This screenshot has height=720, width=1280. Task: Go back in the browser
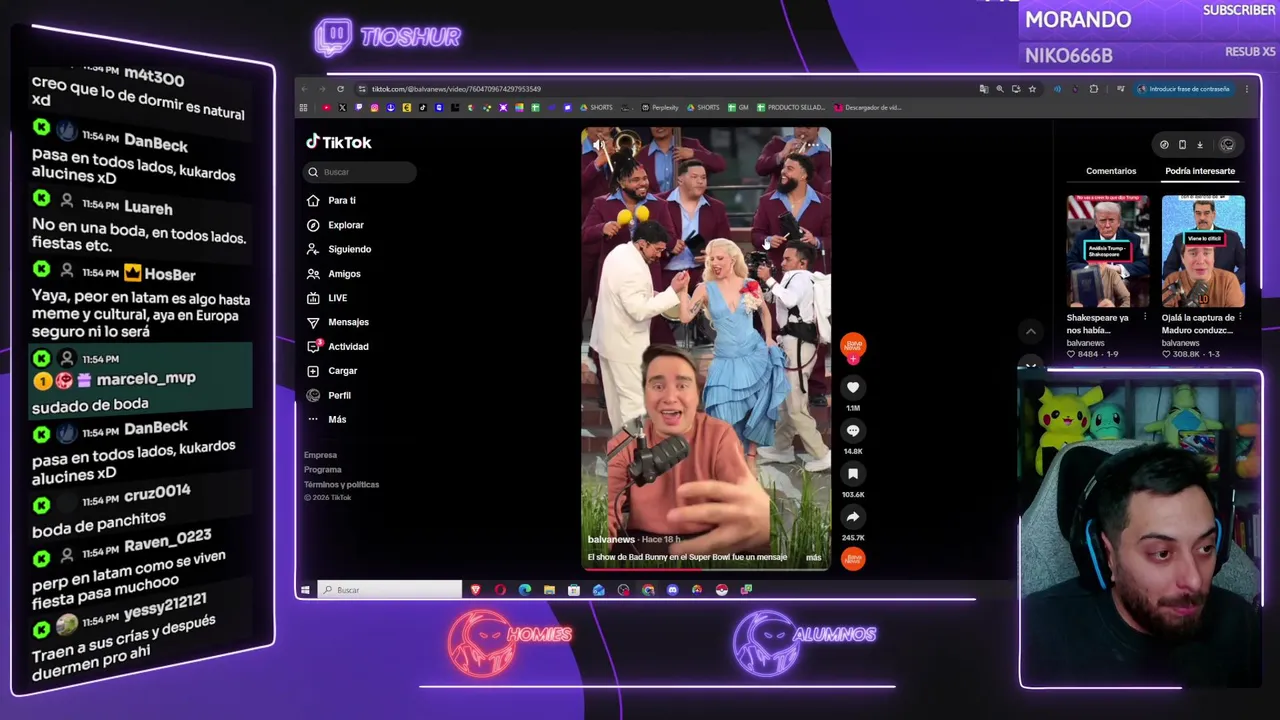point(304,89)
